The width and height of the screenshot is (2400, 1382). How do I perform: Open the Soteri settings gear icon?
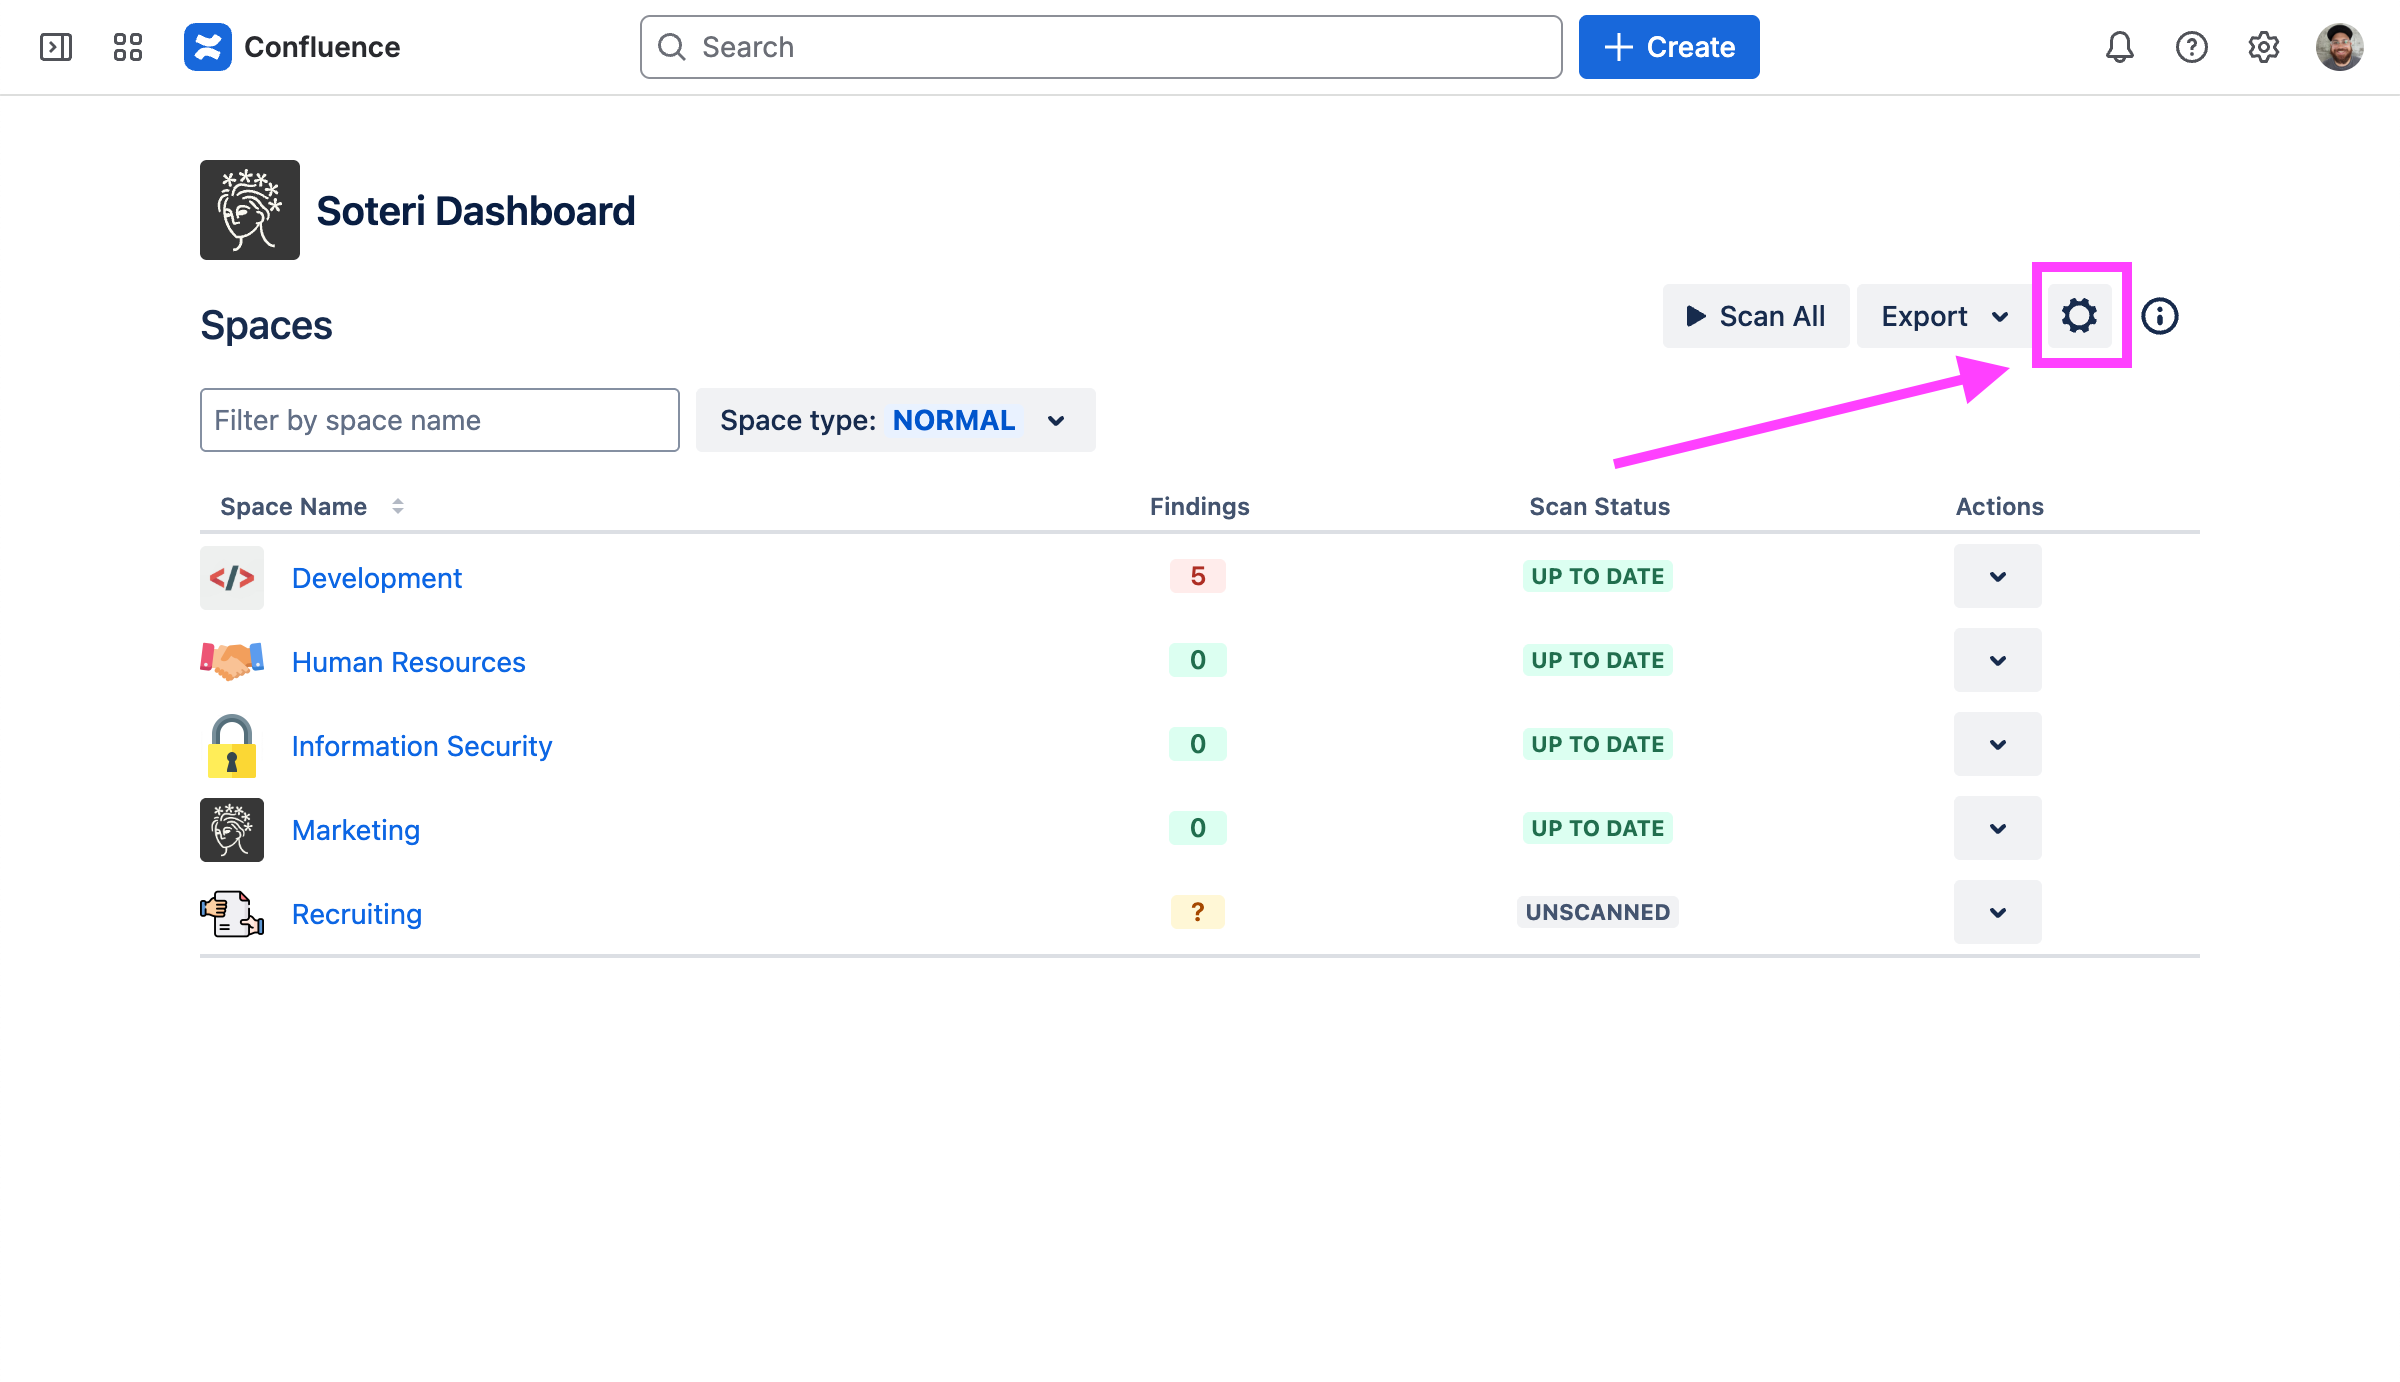2079,316
